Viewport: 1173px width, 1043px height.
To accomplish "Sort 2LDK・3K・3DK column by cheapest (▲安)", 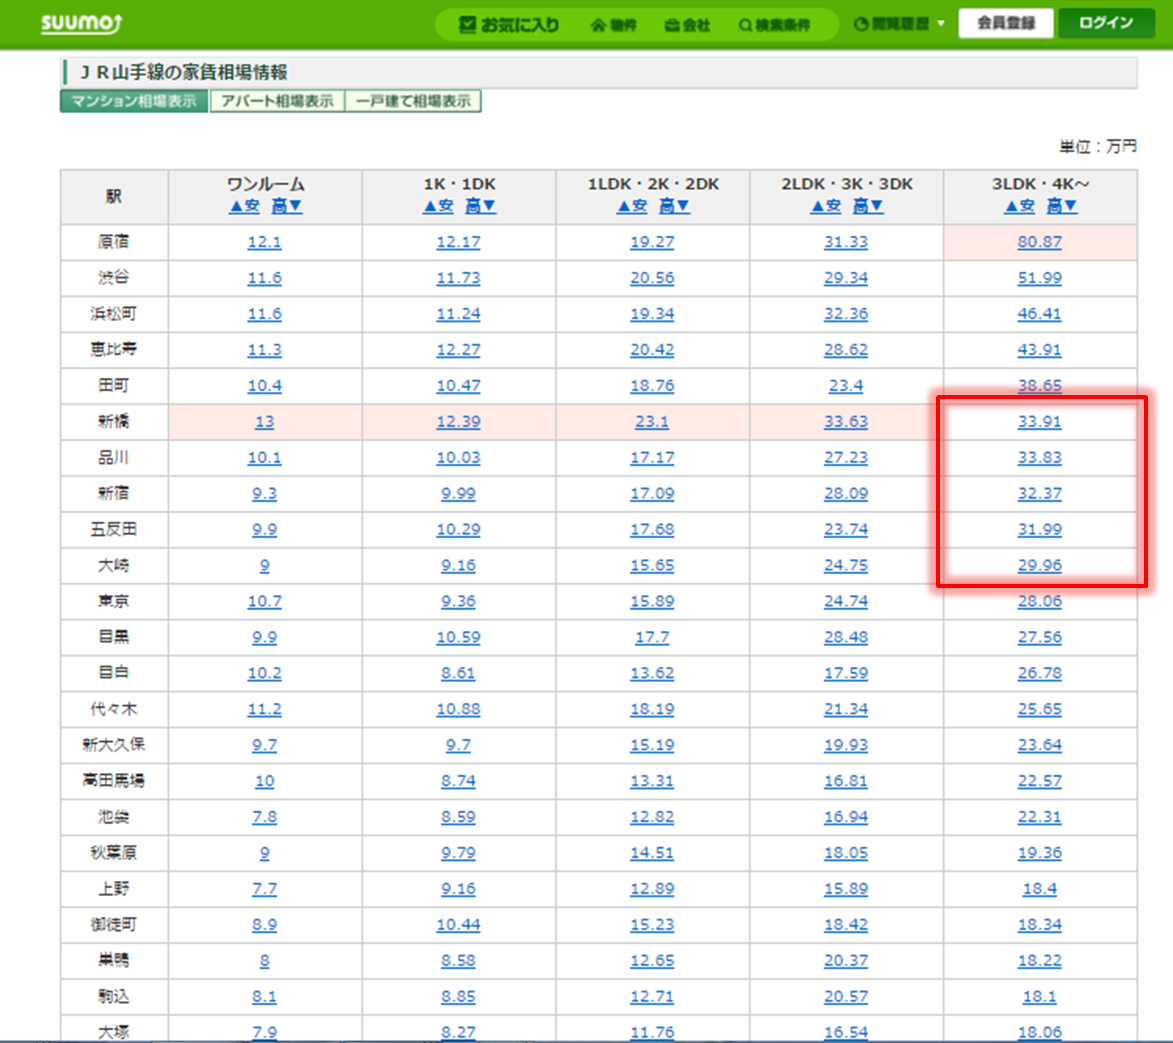I will pyautogui.click(x=826, y=206).
